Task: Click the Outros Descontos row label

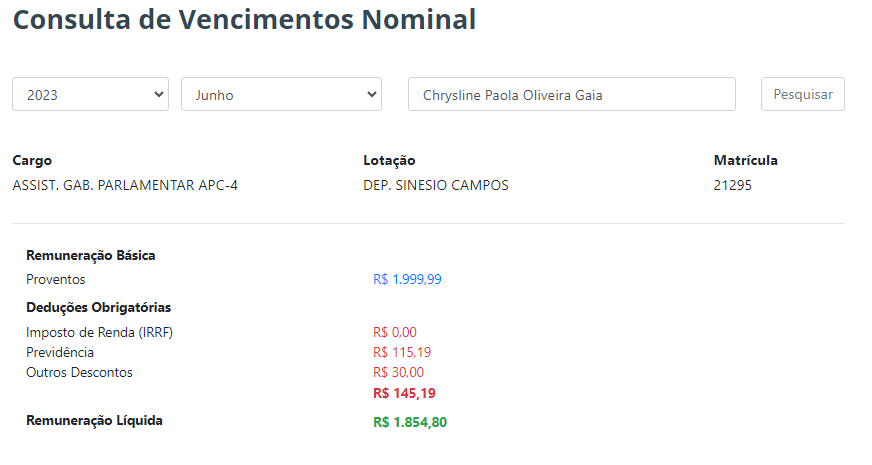Action: [x=80, y=373]
